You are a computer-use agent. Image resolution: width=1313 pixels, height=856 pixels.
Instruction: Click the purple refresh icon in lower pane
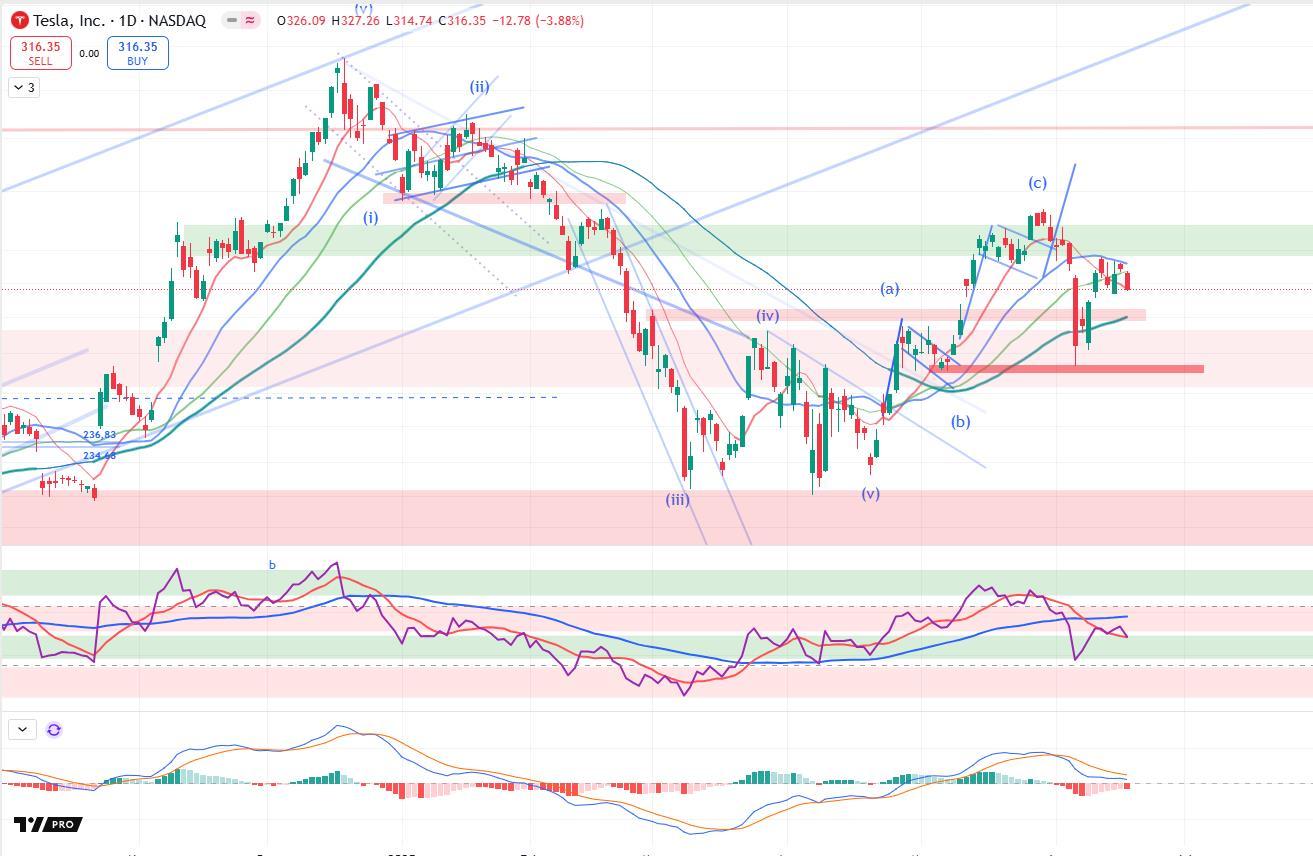click(x=54, y=730)
